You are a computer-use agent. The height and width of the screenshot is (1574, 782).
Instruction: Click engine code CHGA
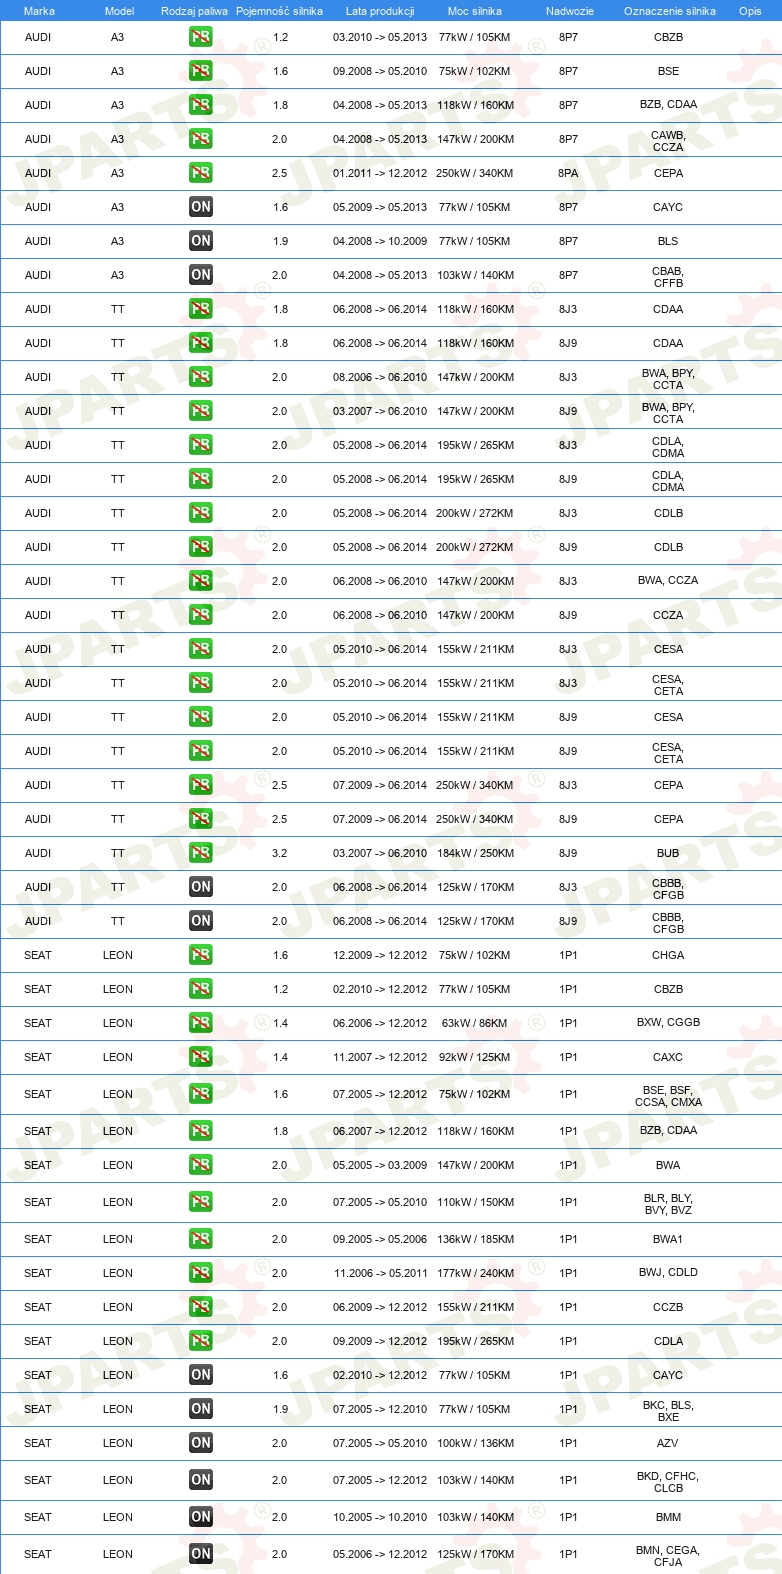668,955
